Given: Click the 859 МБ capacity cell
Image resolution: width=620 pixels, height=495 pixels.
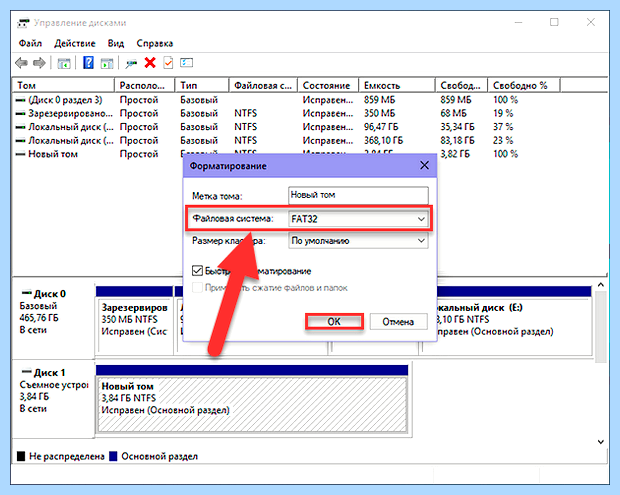Looking at the screenshot, I should click(380, 100).
